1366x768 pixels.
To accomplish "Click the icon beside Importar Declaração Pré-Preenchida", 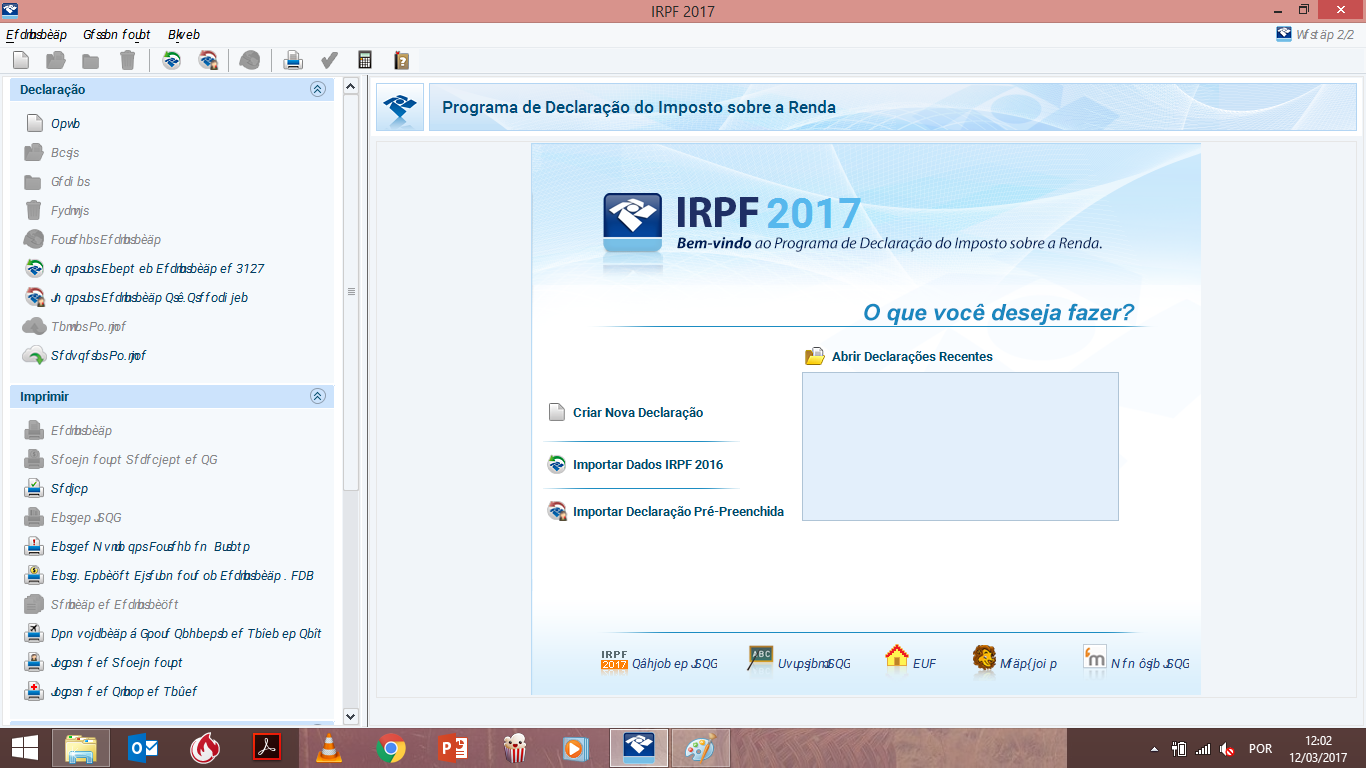I will pos(557,511).
